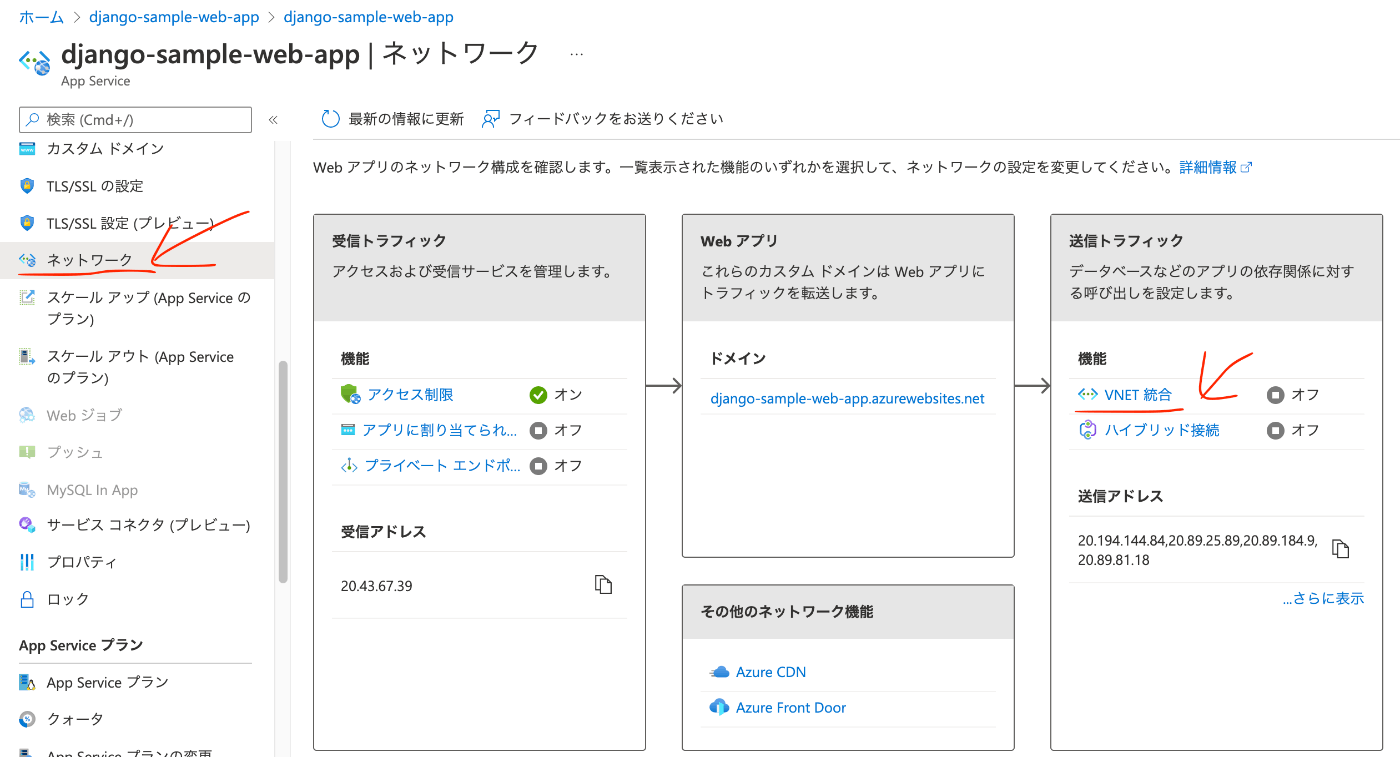Image resolution: width=1400 pixels, height=757 pixels.
Task: Open VNET 統合 link
Action: (1138, 395)
